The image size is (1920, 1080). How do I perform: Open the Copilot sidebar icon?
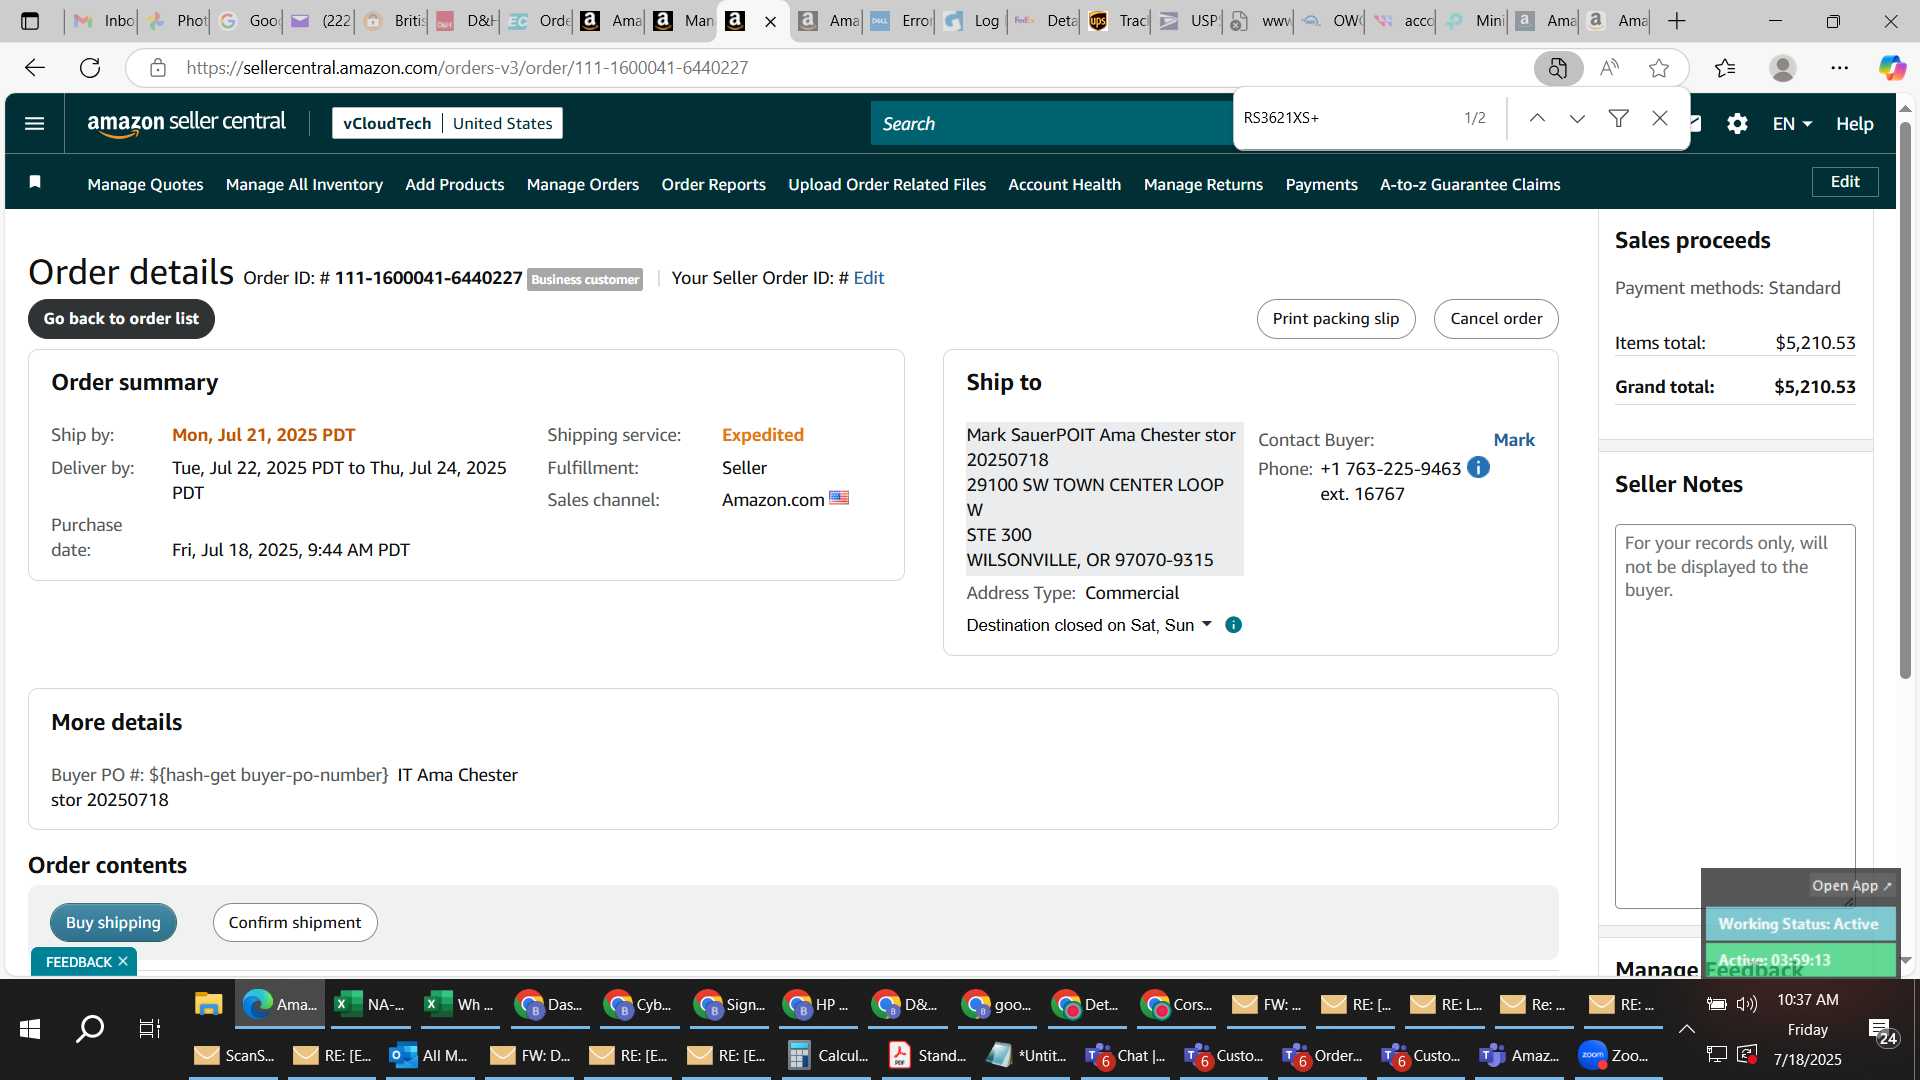(x=1892, y=67)
